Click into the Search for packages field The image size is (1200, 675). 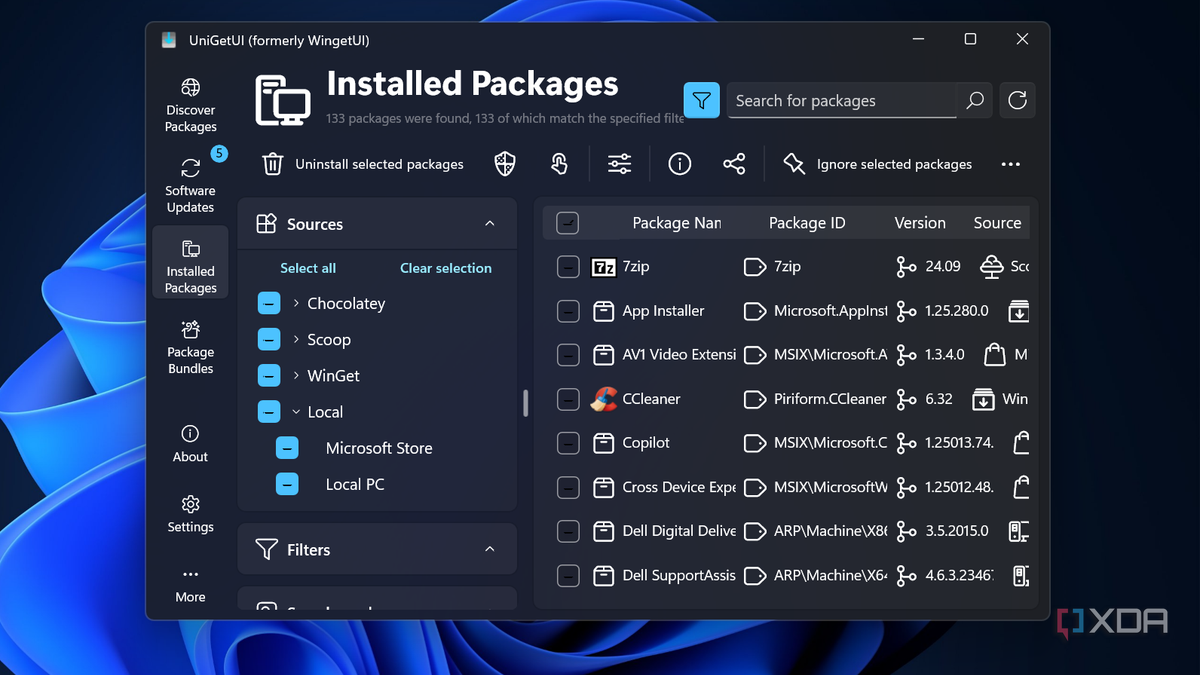(842, 100)
